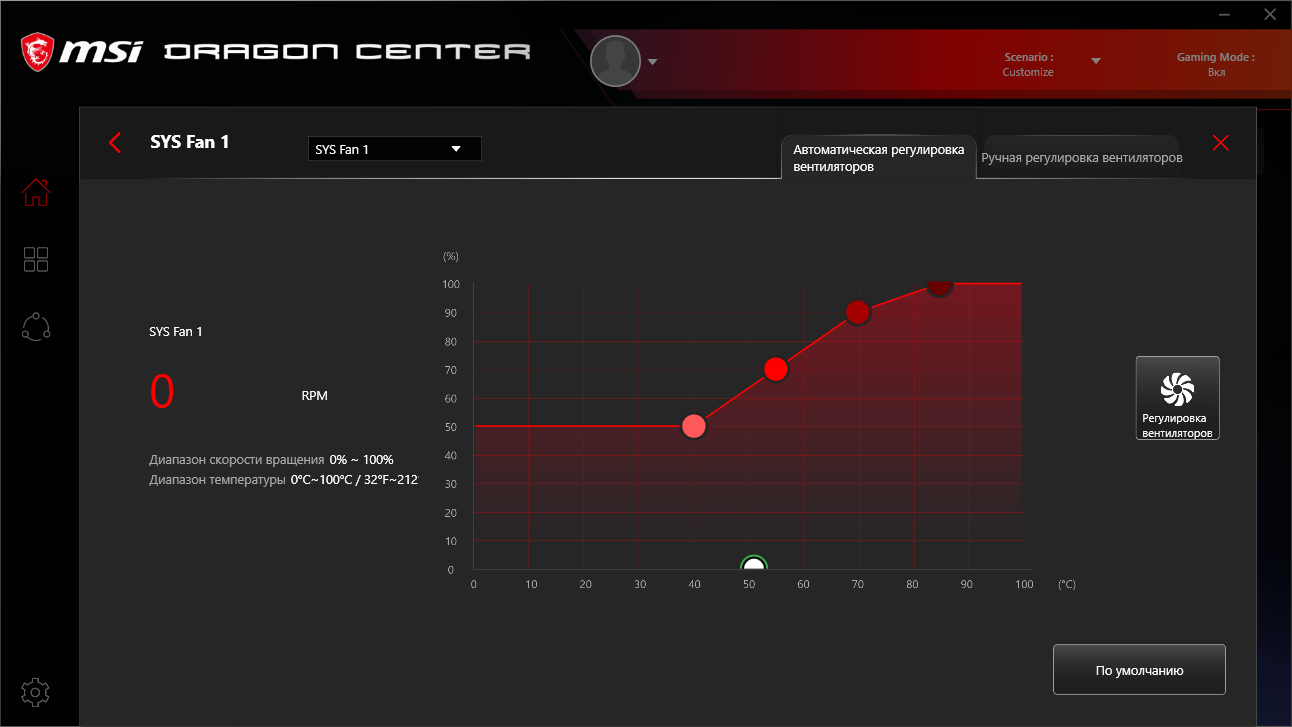
Task: Click the MSI dragon logo
Action: (38, 50)
